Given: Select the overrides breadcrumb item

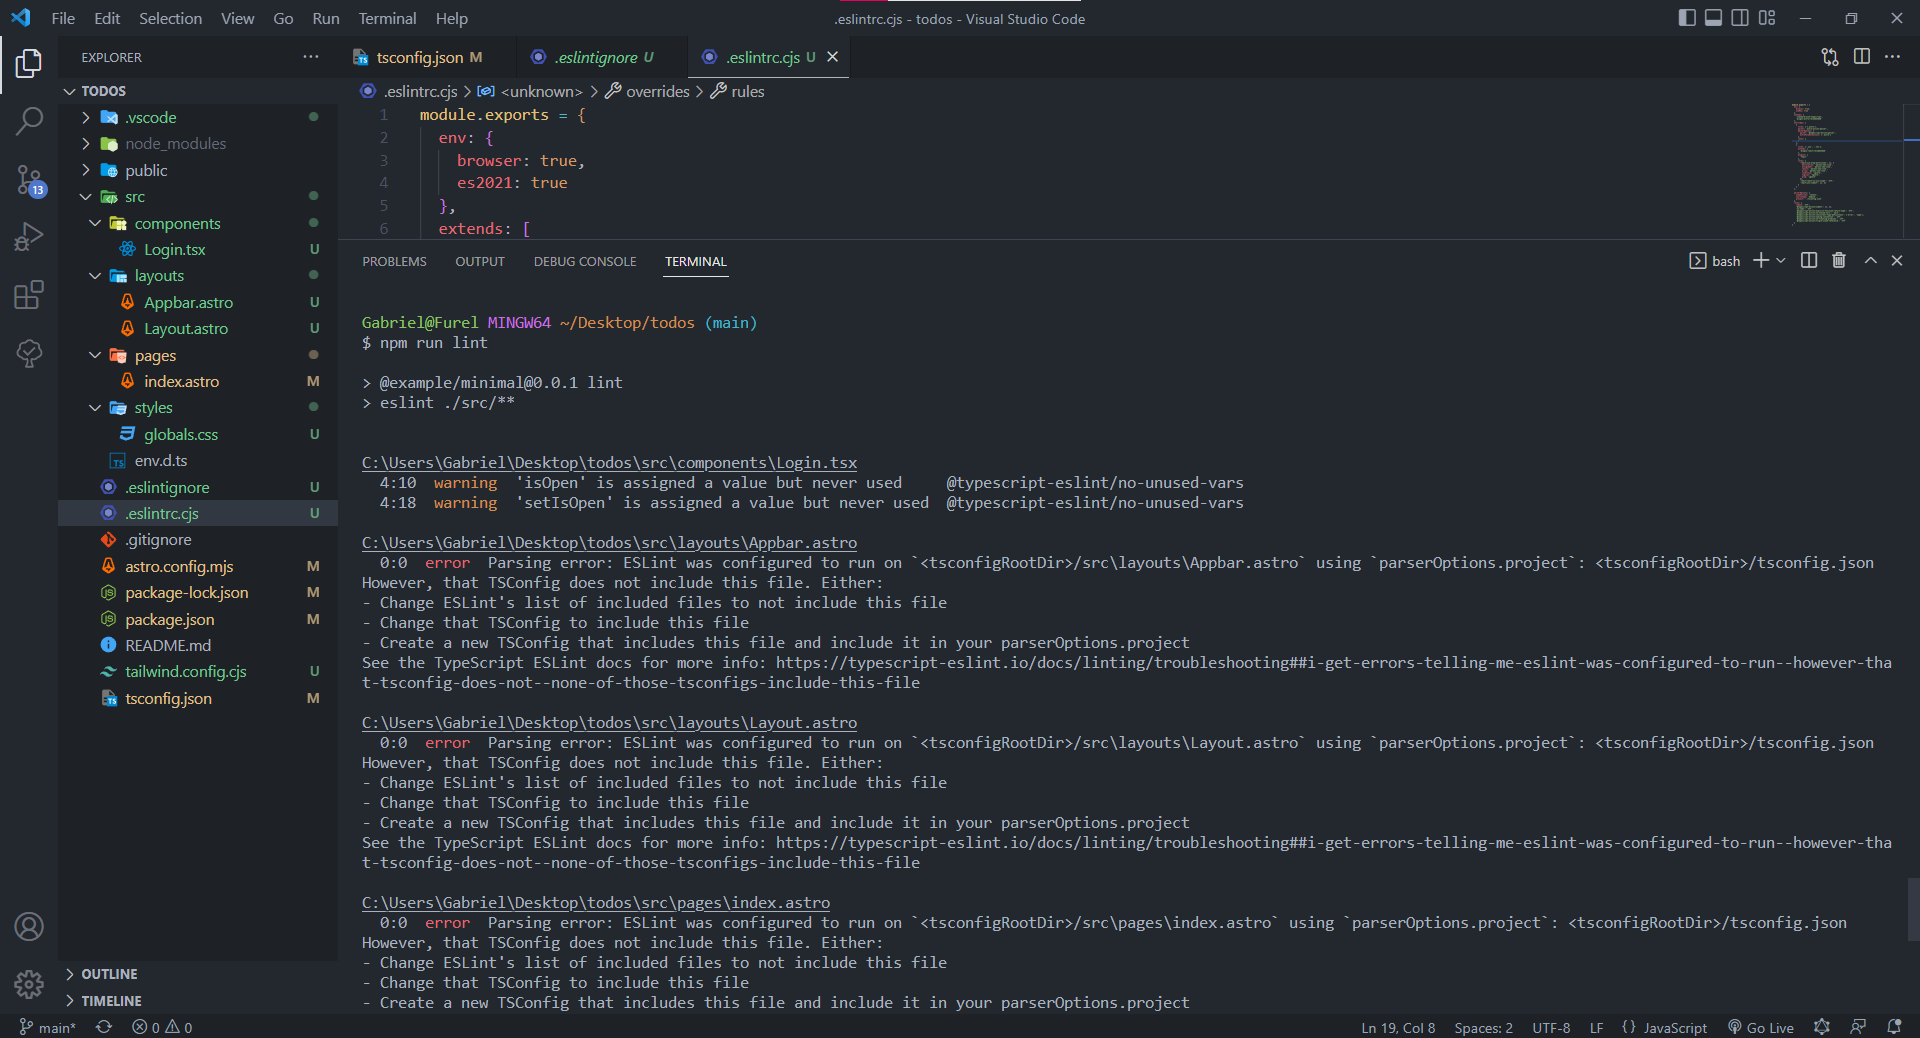Looking at the screenshot, I should click(647, 91).
